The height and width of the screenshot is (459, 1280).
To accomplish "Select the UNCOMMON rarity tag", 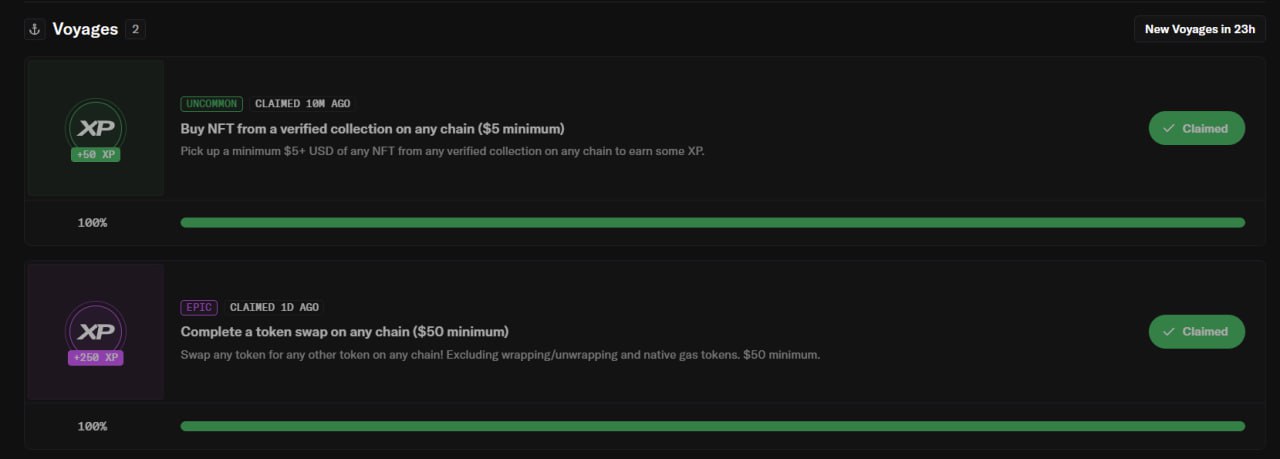I will (211, 103).
